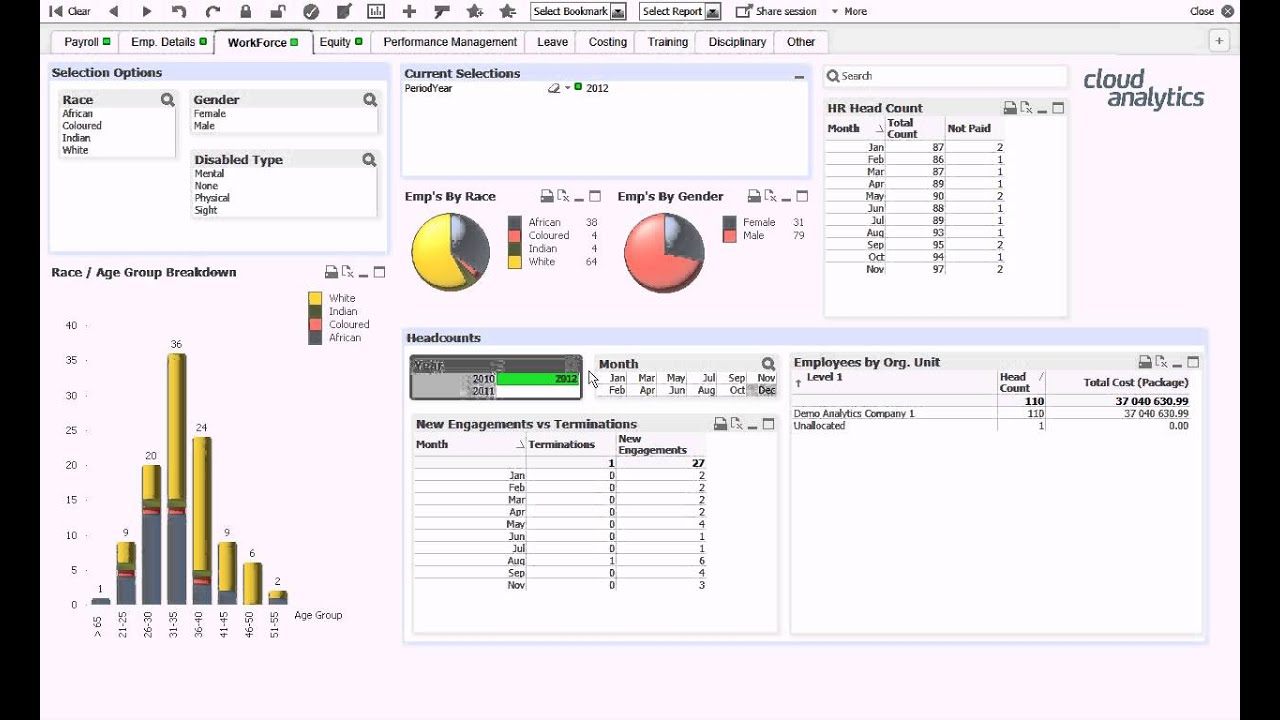This screenshot has height=720, width=1280.
Task: Minimize the Current Selections box
Action: [799, 76]
